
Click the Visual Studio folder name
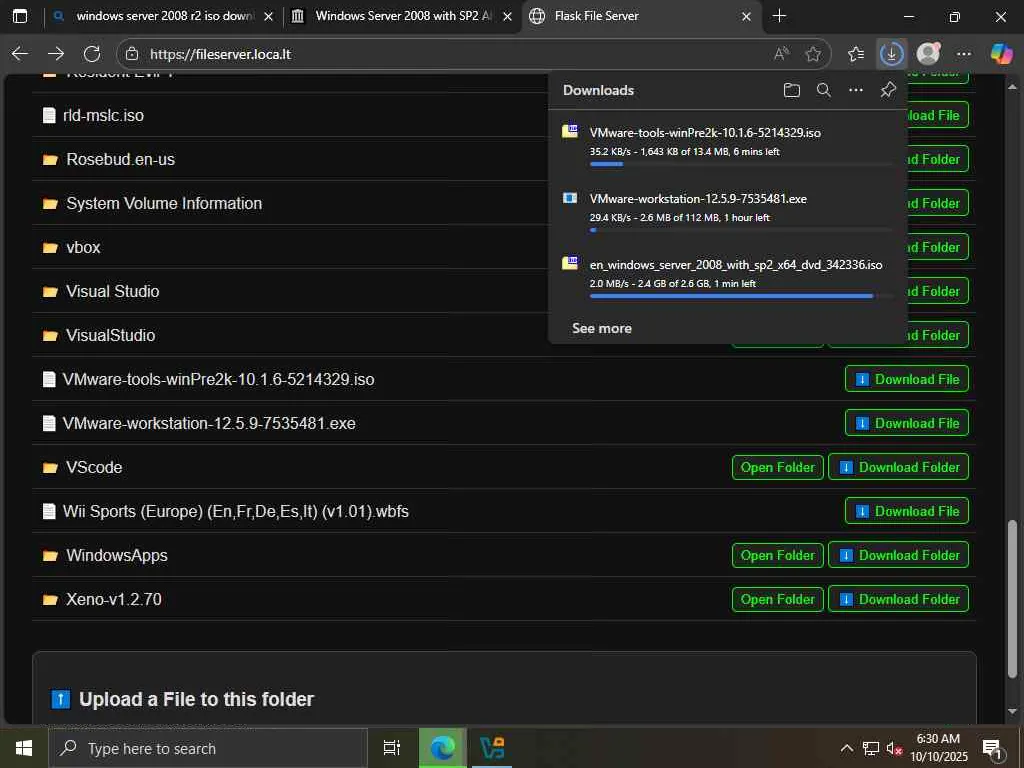(112, 291)
